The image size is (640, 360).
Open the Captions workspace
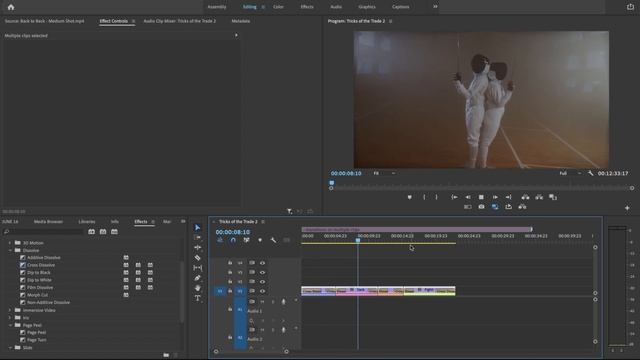click(x=400, y=7)
